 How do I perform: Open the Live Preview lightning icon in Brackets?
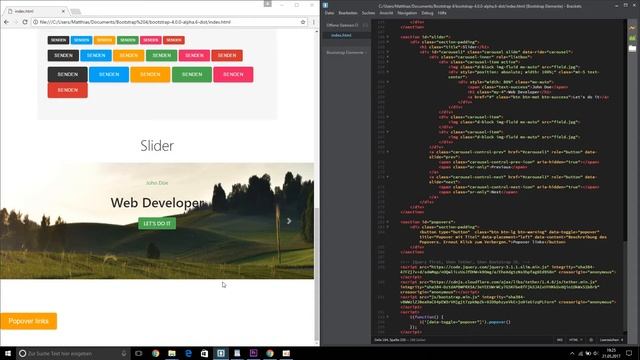click(x=632, y=27)
